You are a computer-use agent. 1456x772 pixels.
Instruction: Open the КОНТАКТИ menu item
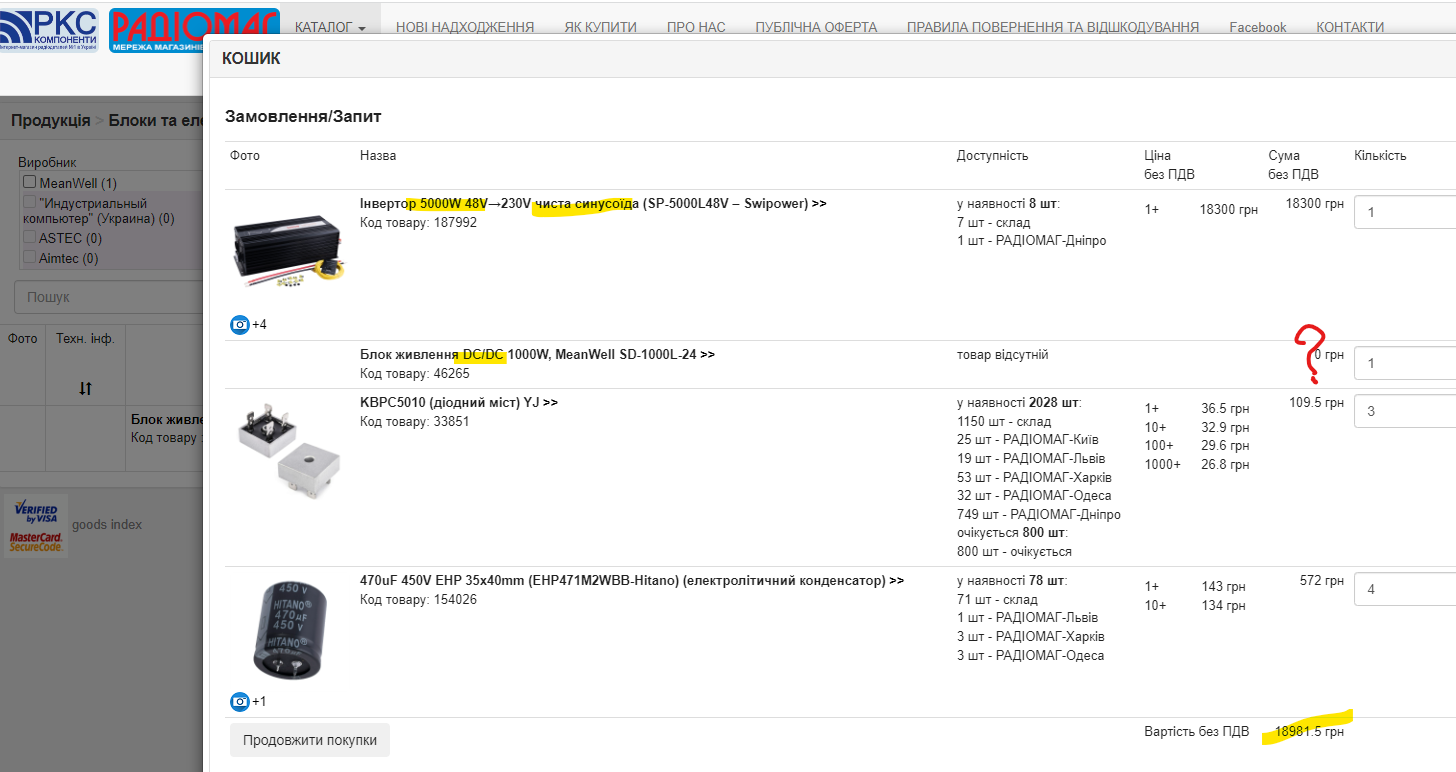tap(1350, 27)
